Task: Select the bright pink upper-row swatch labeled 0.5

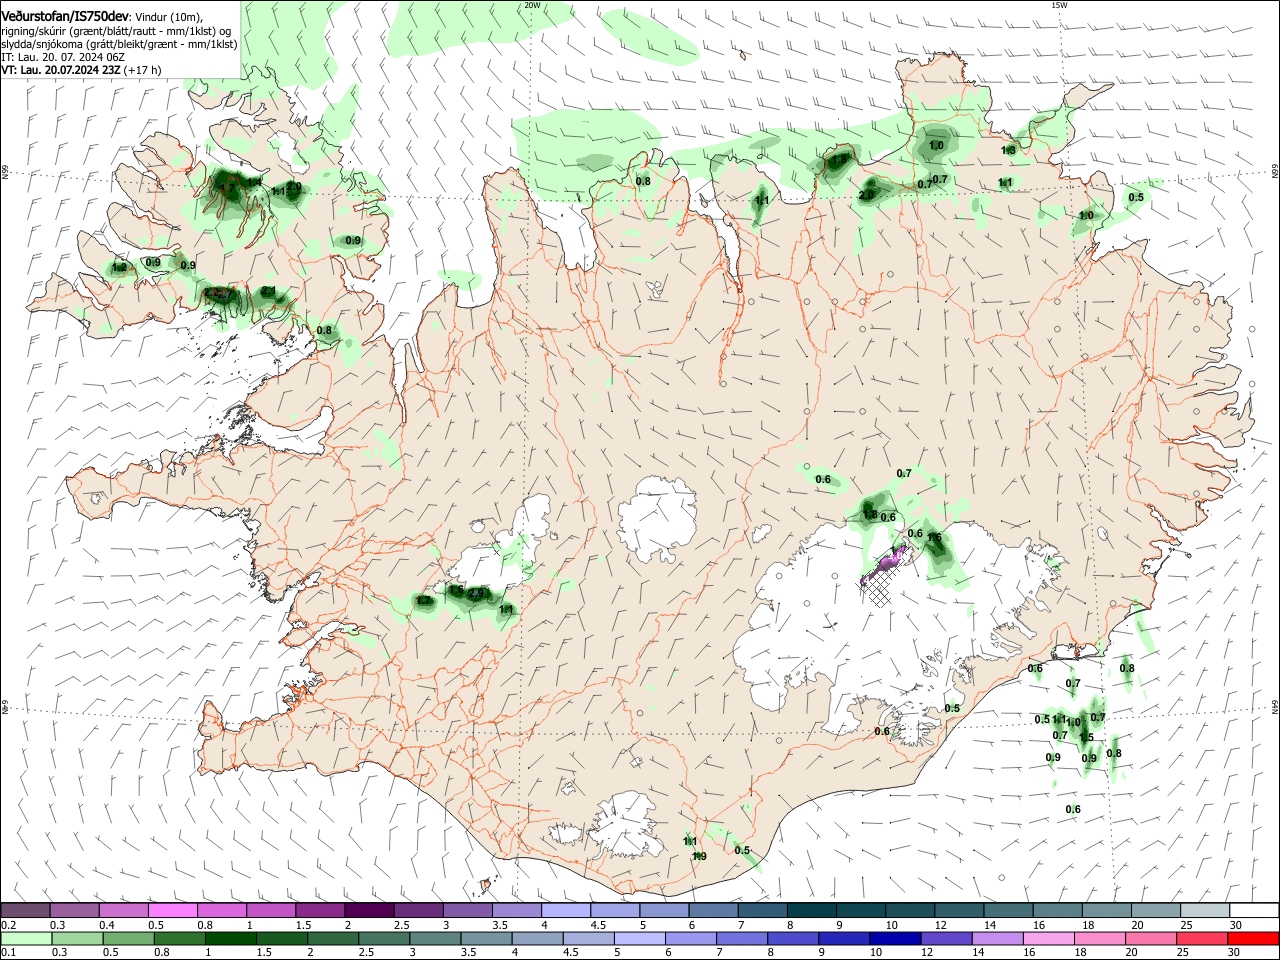Action: point(172,911)
